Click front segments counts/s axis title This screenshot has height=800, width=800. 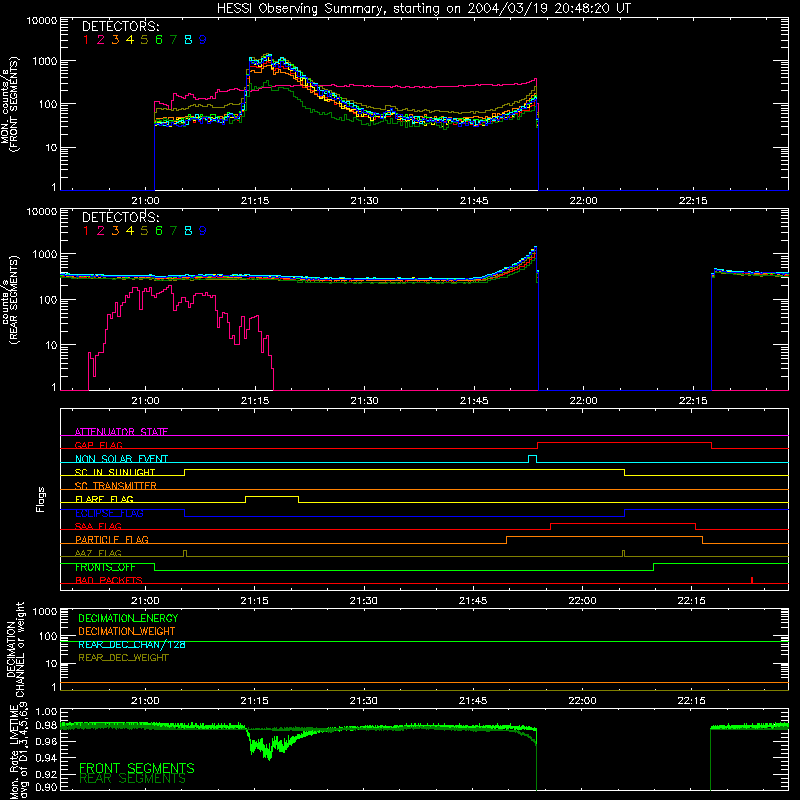[x=10, y=104]
